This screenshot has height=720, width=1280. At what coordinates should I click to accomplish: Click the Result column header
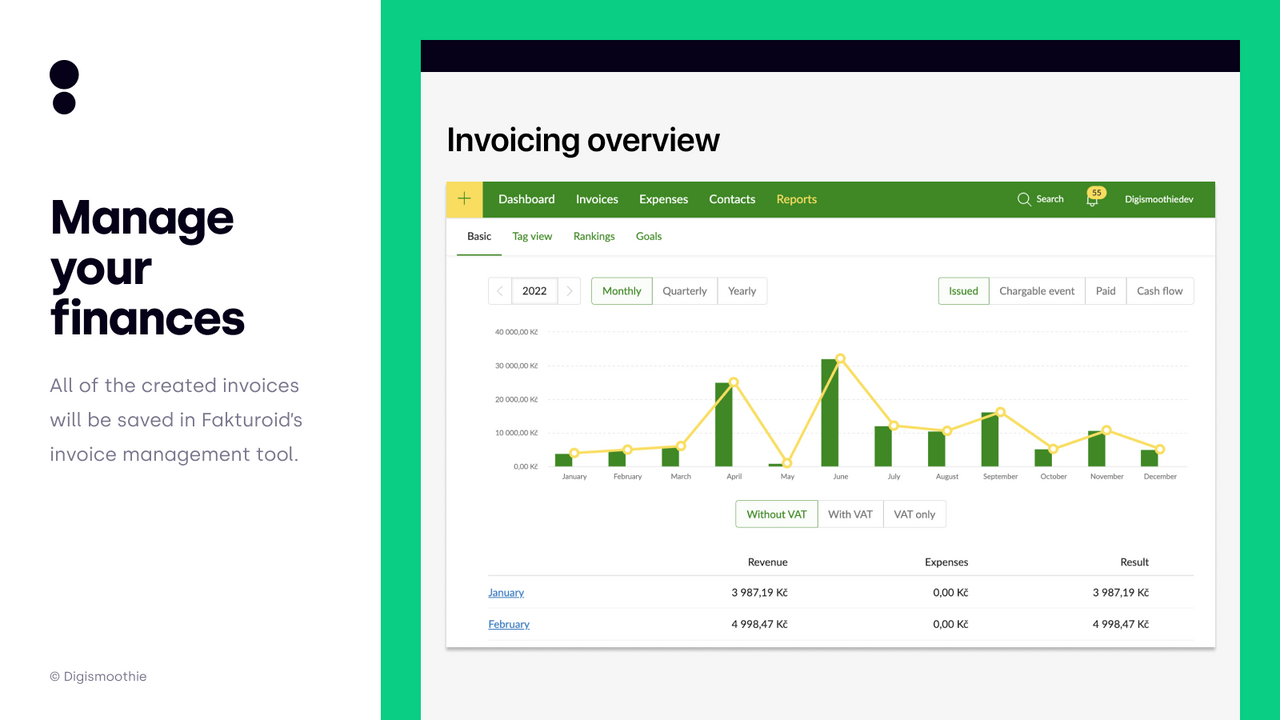1135,562
